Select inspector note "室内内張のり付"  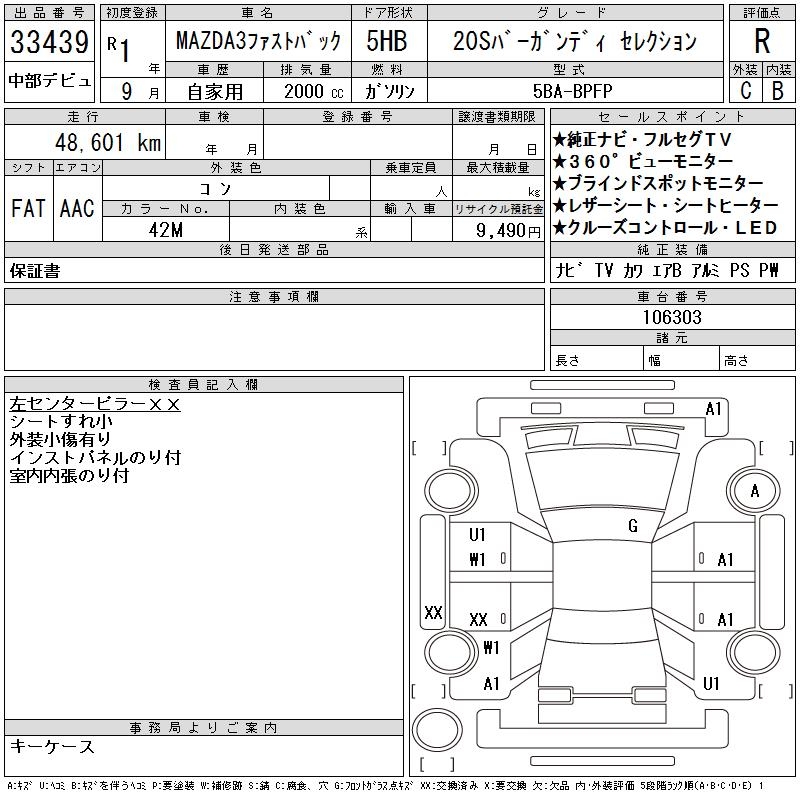[x=69, y=476]
